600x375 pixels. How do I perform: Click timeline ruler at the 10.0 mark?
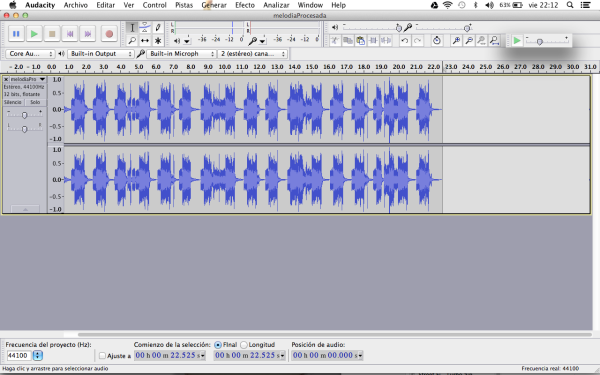(x=225, y=67)
